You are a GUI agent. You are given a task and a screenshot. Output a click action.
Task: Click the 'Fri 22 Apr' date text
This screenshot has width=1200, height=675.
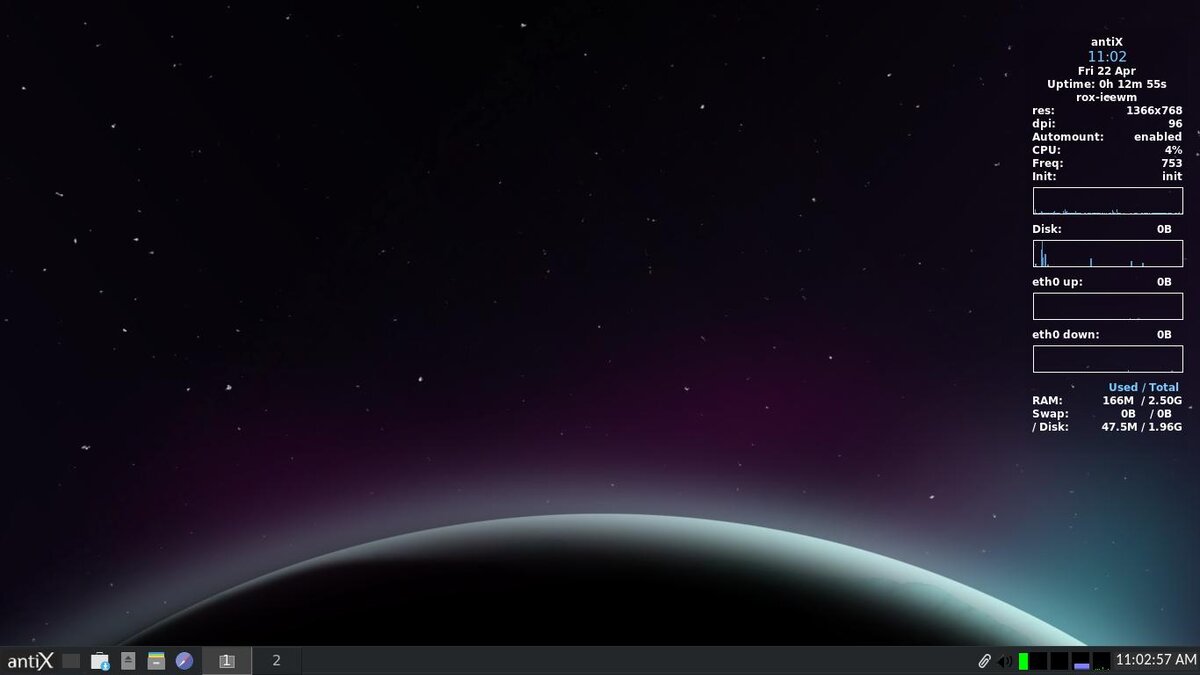(x=1107, y=71)
